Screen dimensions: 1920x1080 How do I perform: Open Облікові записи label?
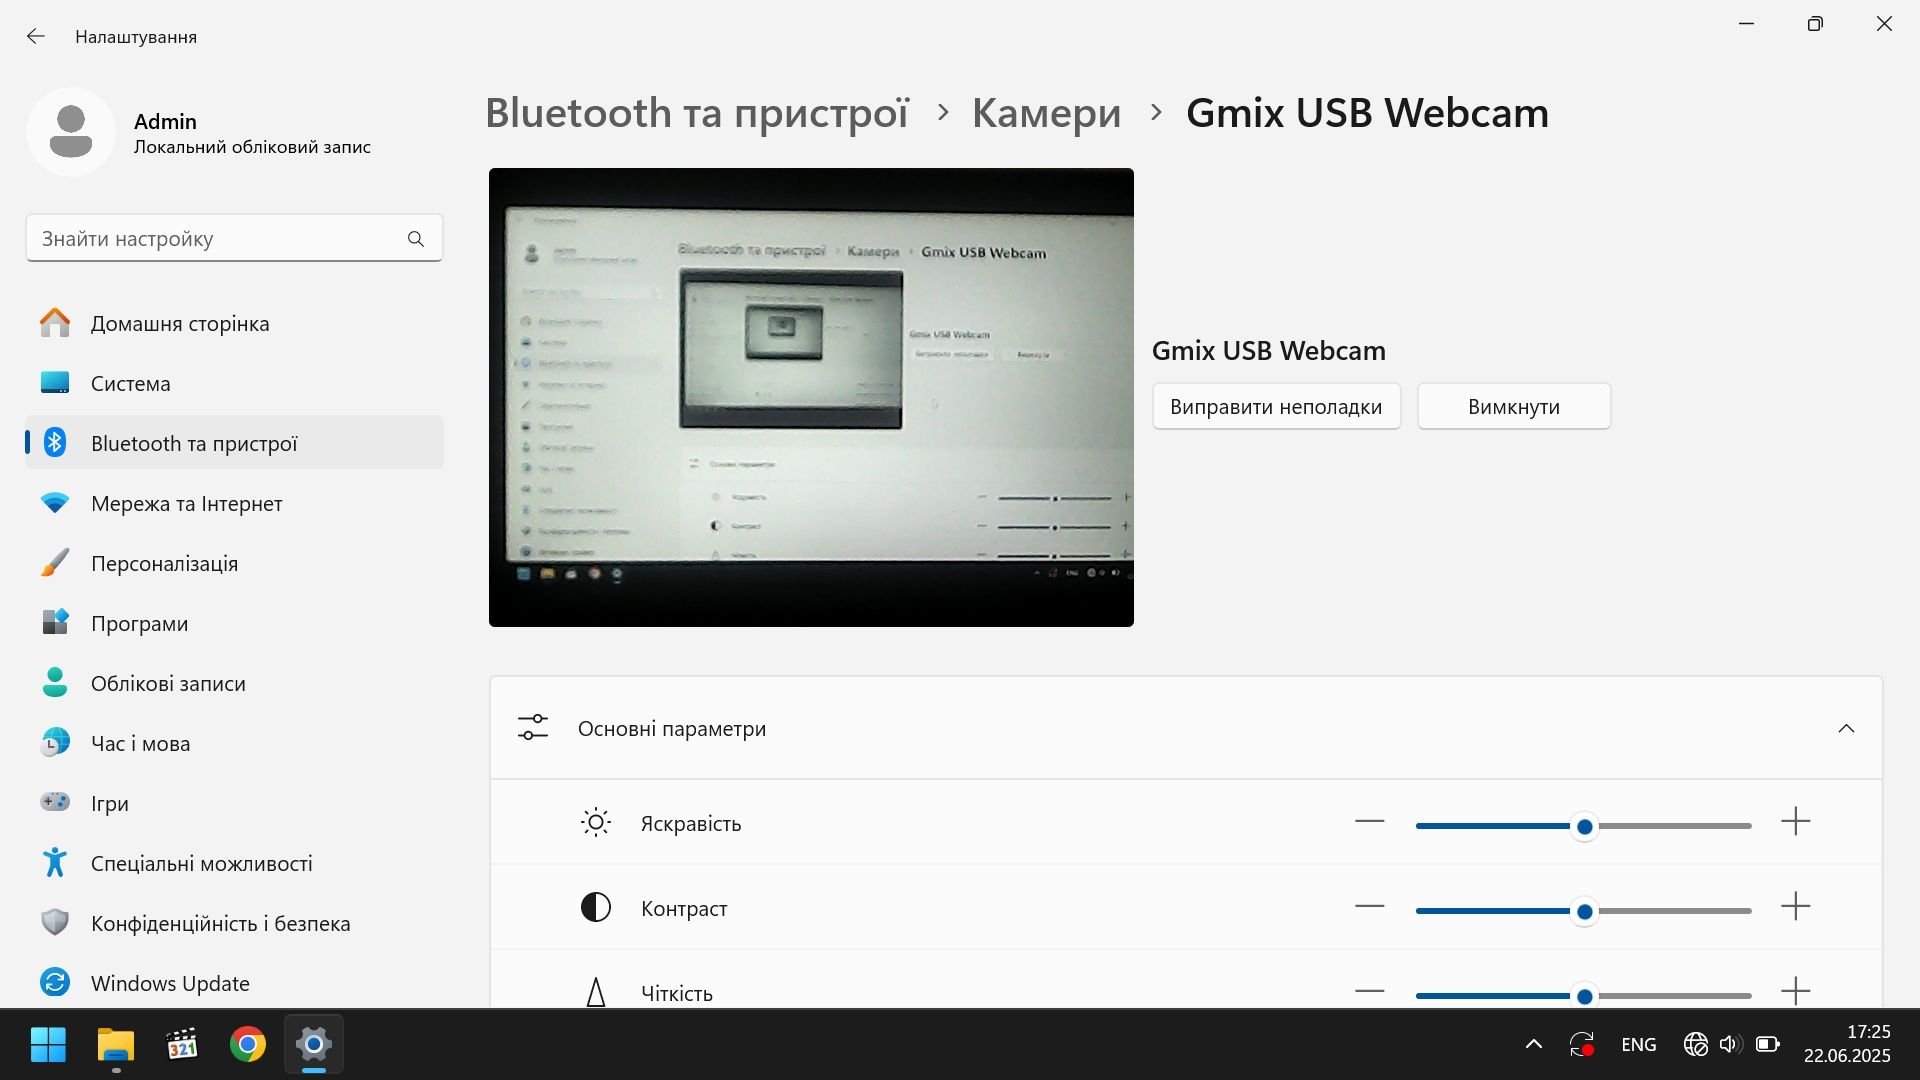click(x=168, y=683)
